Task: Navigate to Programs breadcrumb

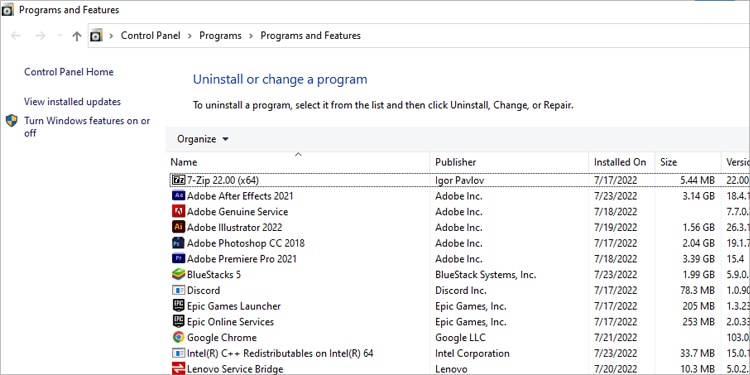Action: click(221, 35)
